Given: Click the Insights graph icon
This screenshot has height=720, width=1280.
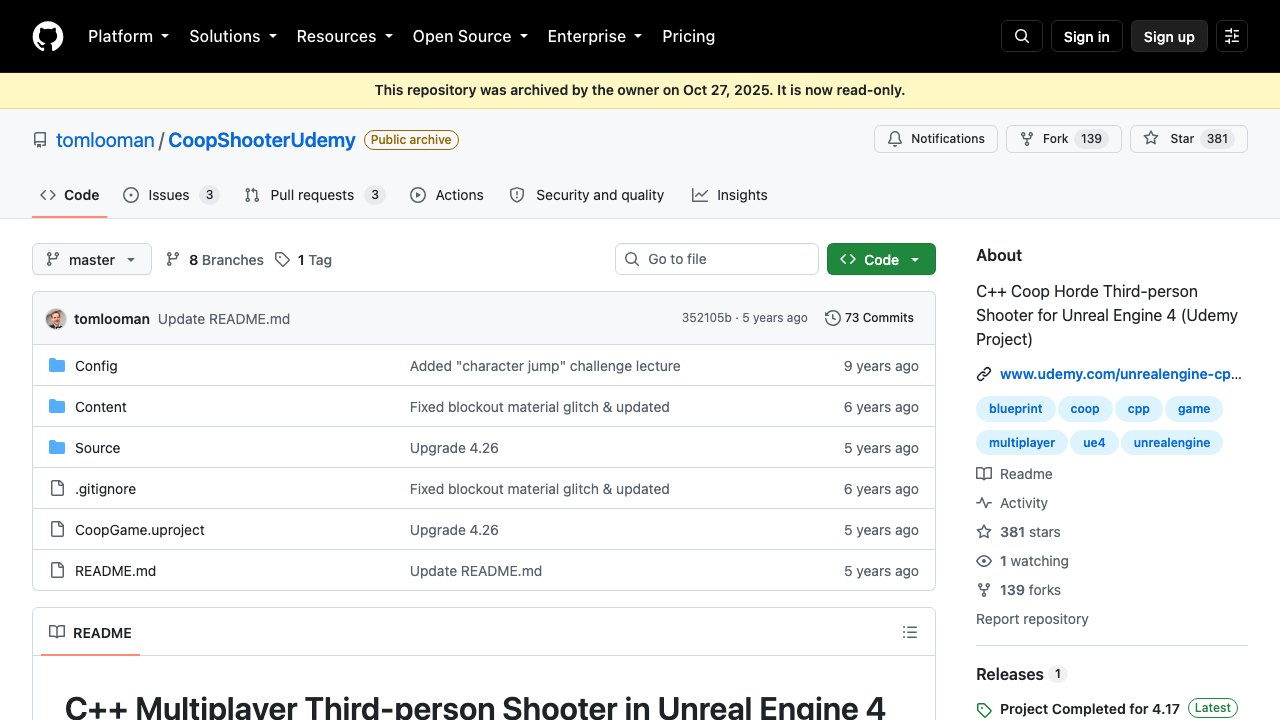Looking at the screenshot, I should coord(700,195).
